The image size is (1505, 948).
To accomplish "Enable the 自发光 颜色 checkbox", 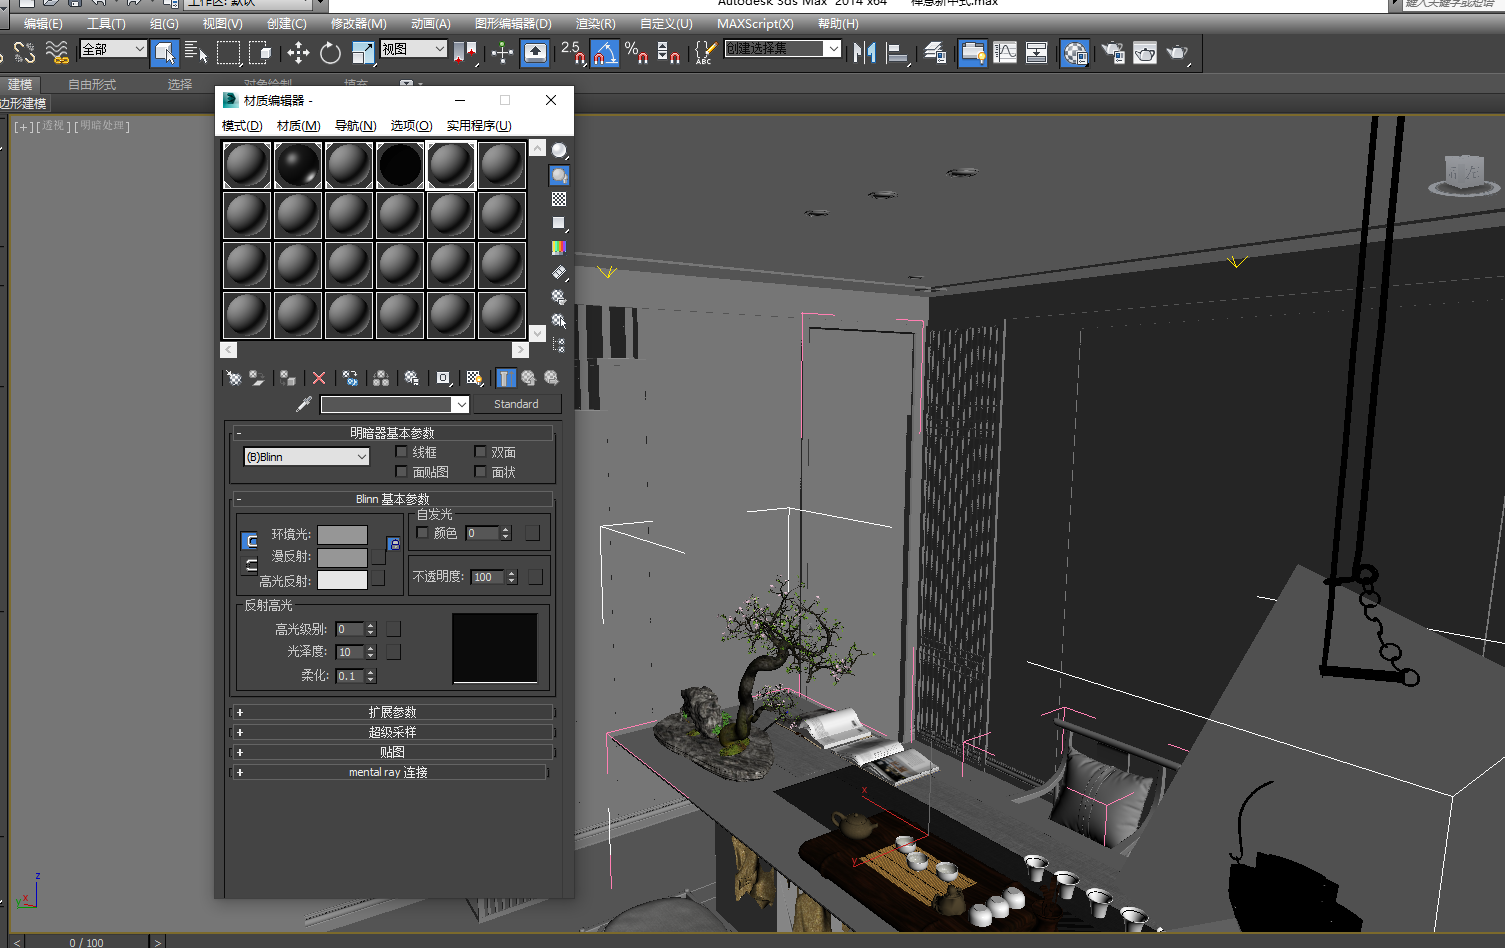I will point(422,533).
